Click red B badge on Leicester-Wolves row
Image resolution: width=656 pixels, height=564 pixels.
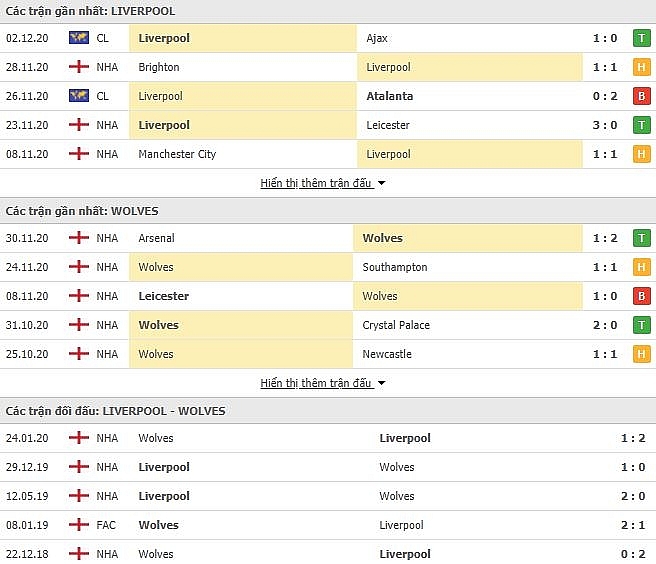[x=641, y=296]
